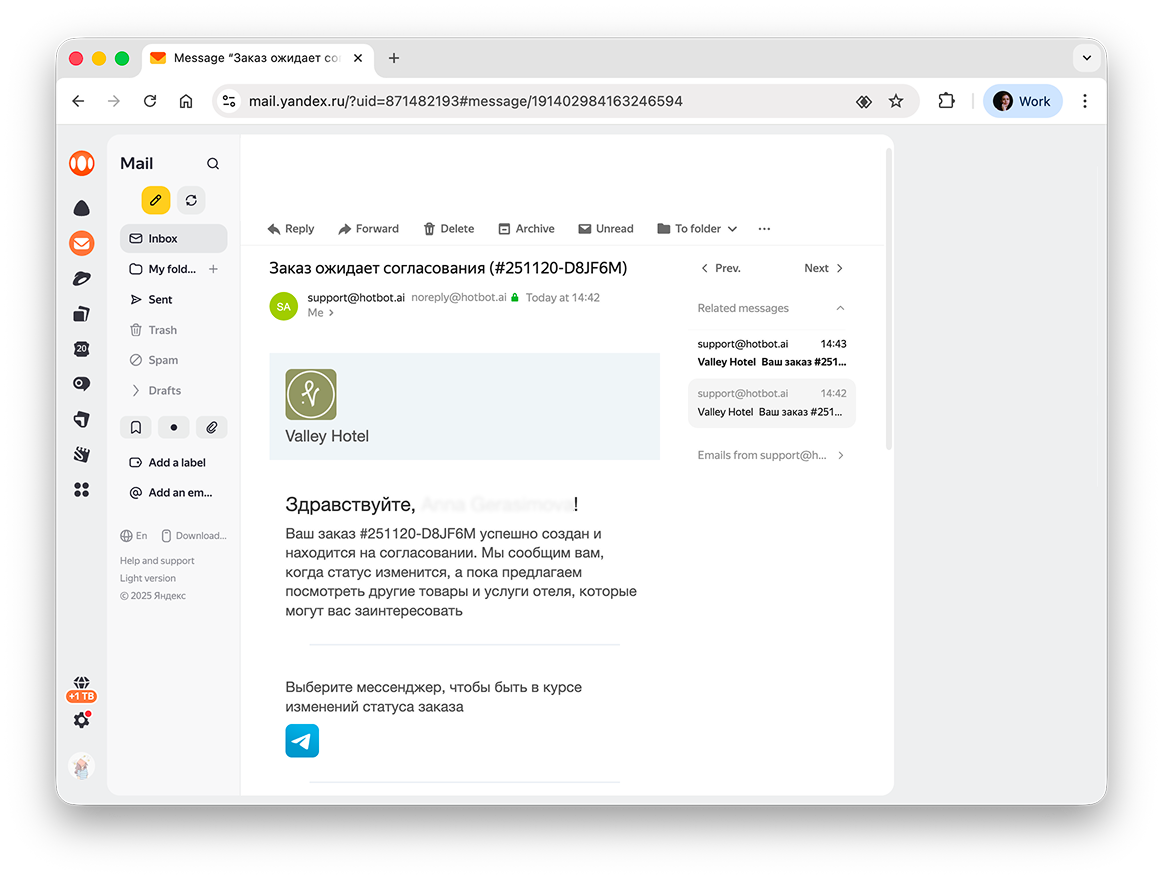Open mail settings gear icon

82,720
